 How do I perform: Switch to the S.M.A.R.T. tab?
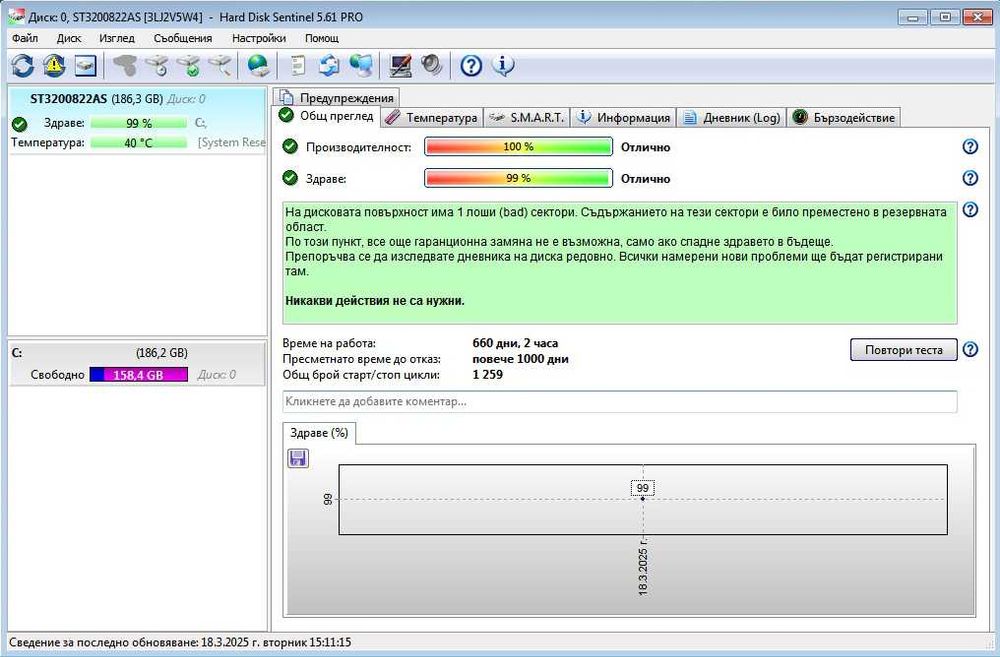tap(527, 117)
